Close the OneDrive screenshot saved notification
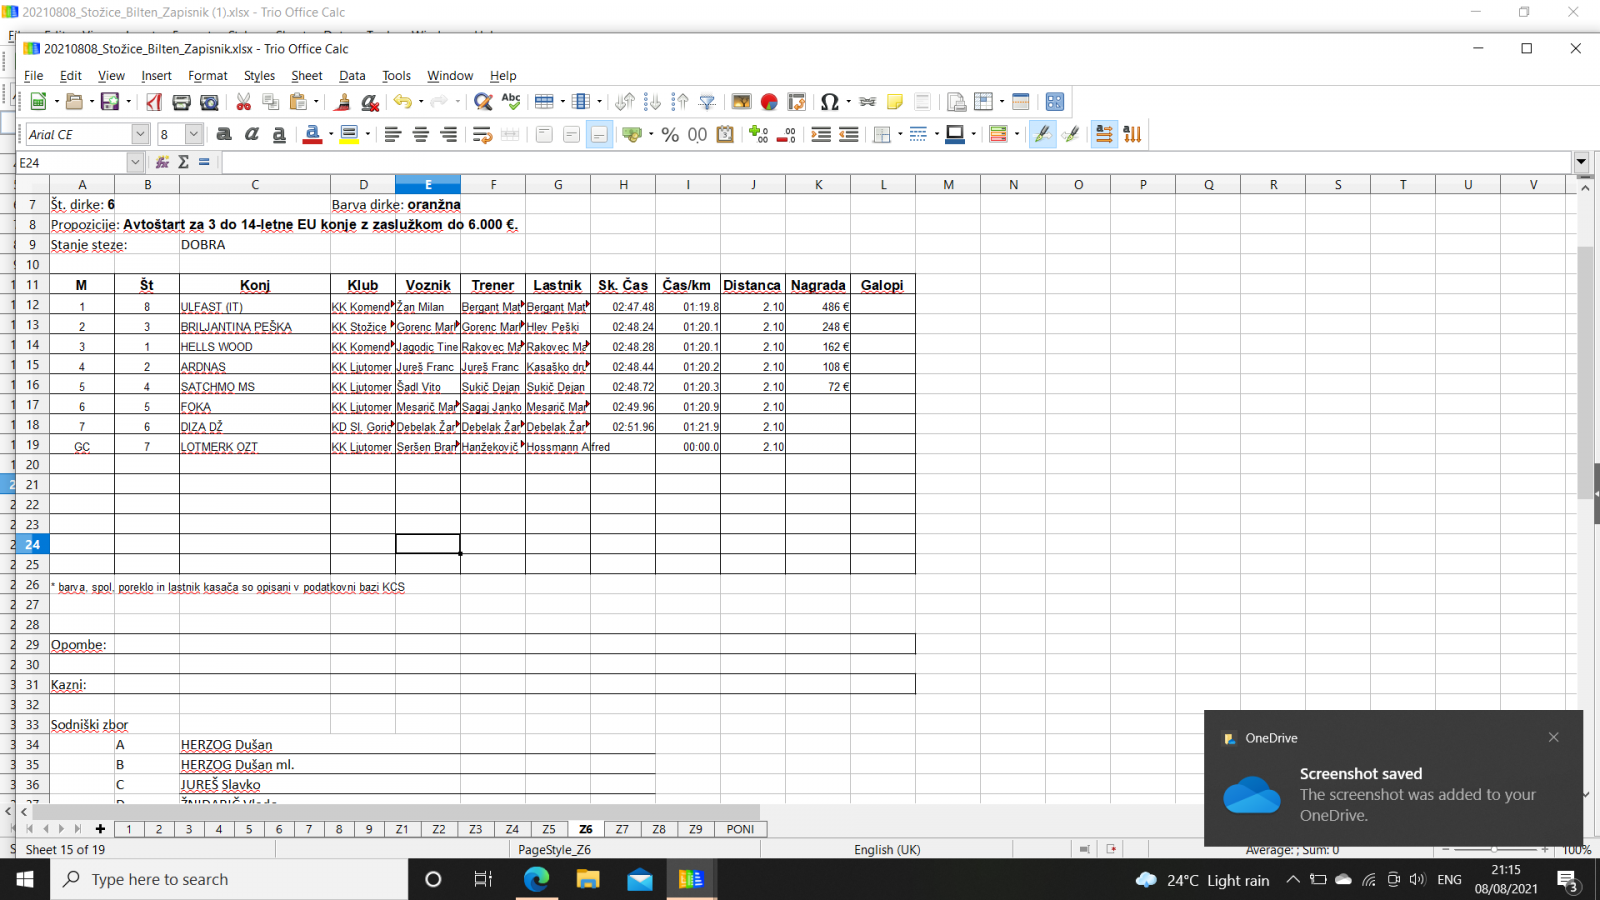 1553,737
